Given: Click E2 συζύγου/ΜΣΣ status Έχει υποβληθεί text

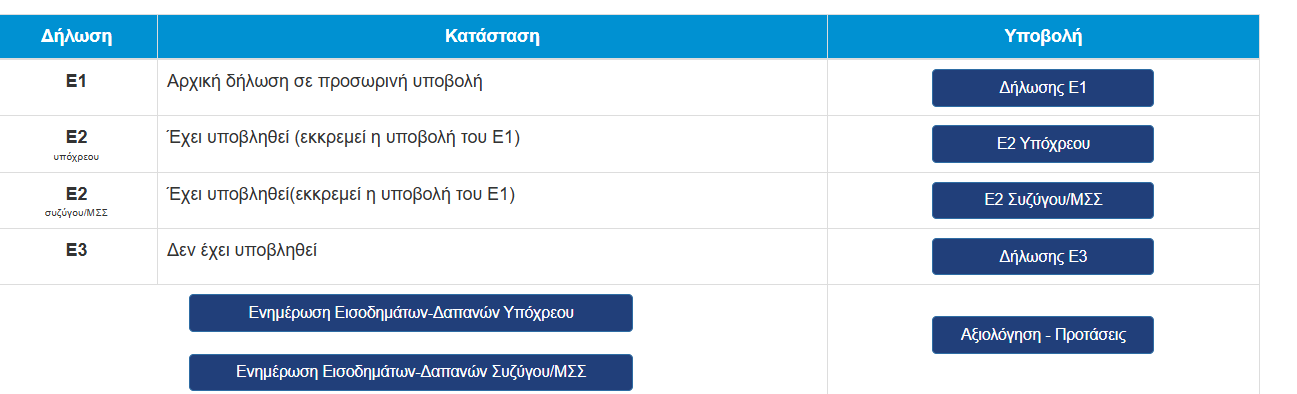Looking at the screenshot, I should tap(340, 195).
